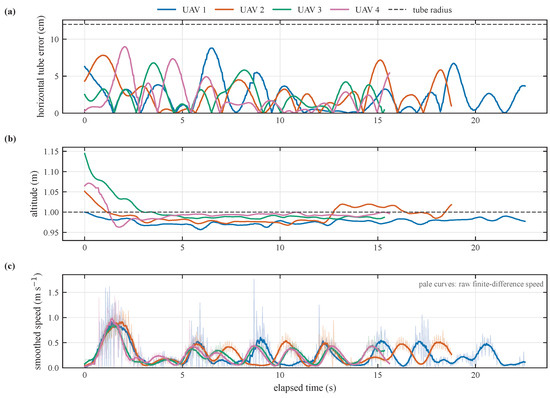Click the UAV 4 legend label

(367, 10)
